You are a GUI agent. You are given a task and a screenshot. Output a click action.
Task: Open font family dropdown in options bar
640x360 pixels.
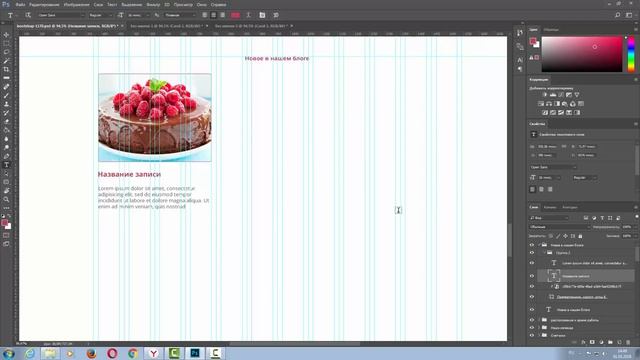tap(61, 15)
